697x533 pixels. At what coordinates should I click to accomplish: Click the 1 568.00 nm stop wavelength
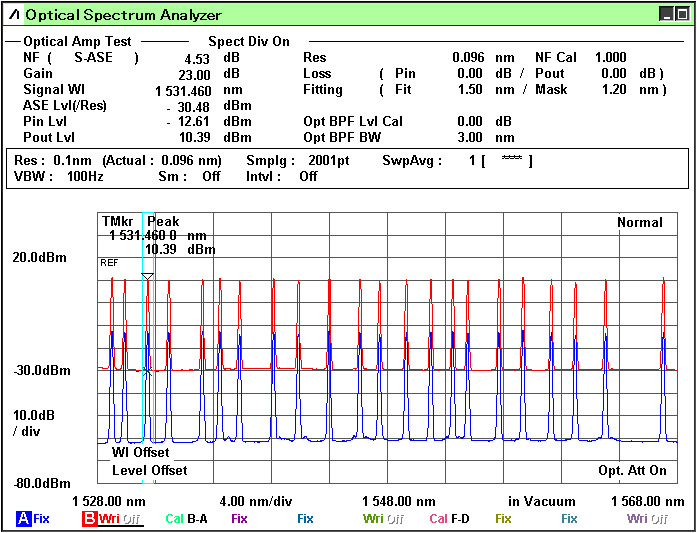648,502
